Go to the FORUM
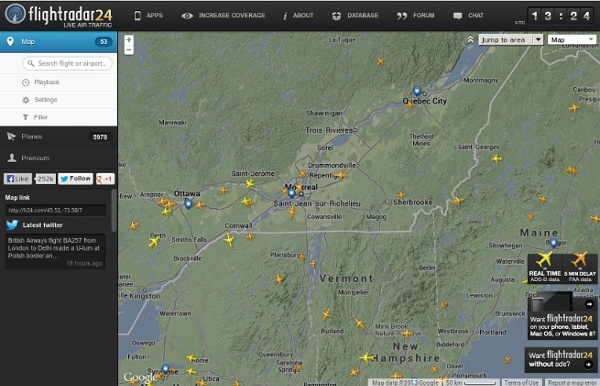 (x=416, y=15)
